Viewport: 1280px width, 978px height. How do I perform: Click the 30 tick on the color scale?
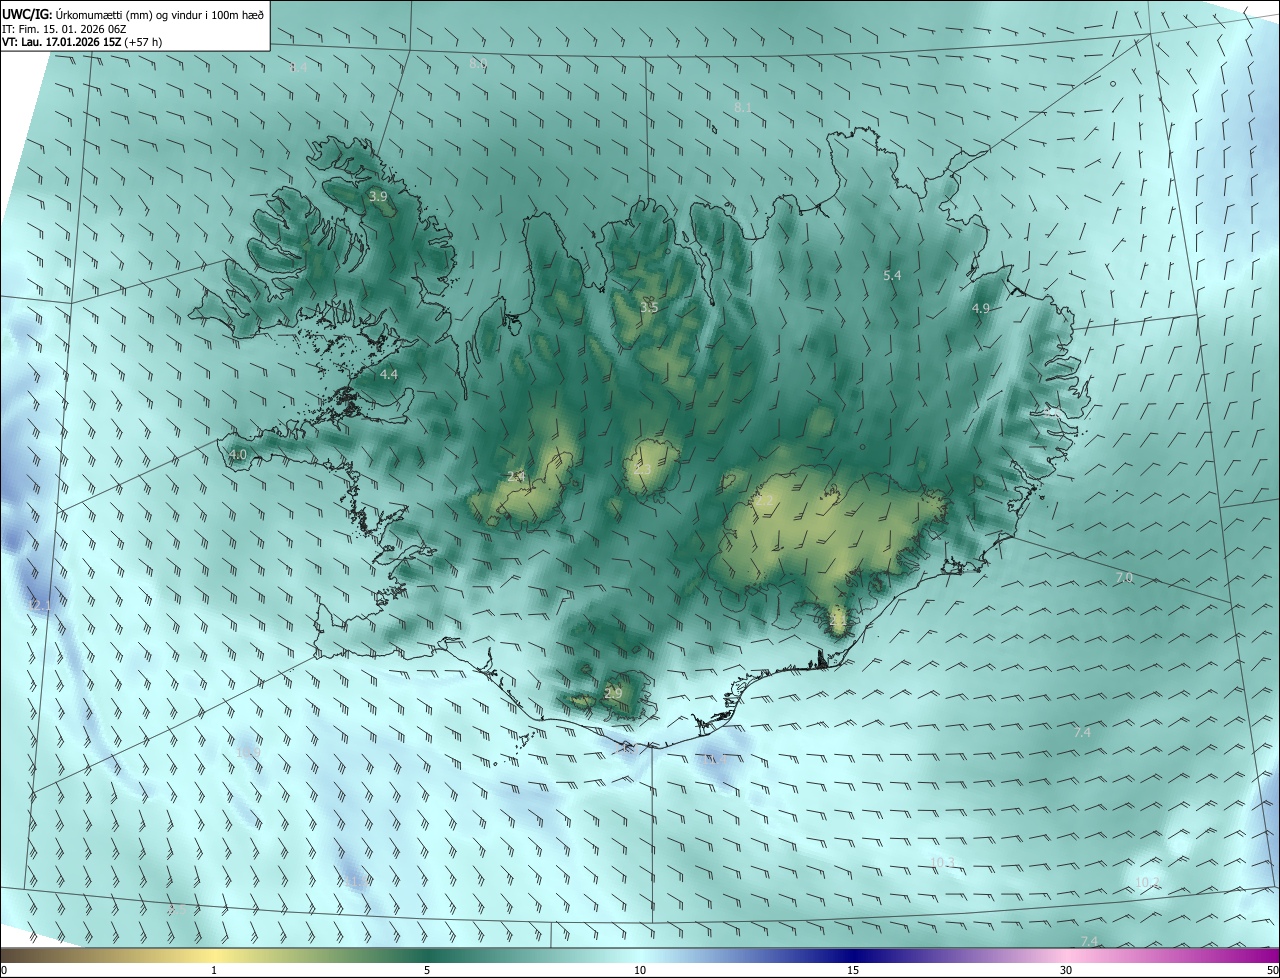[1066, 970]
